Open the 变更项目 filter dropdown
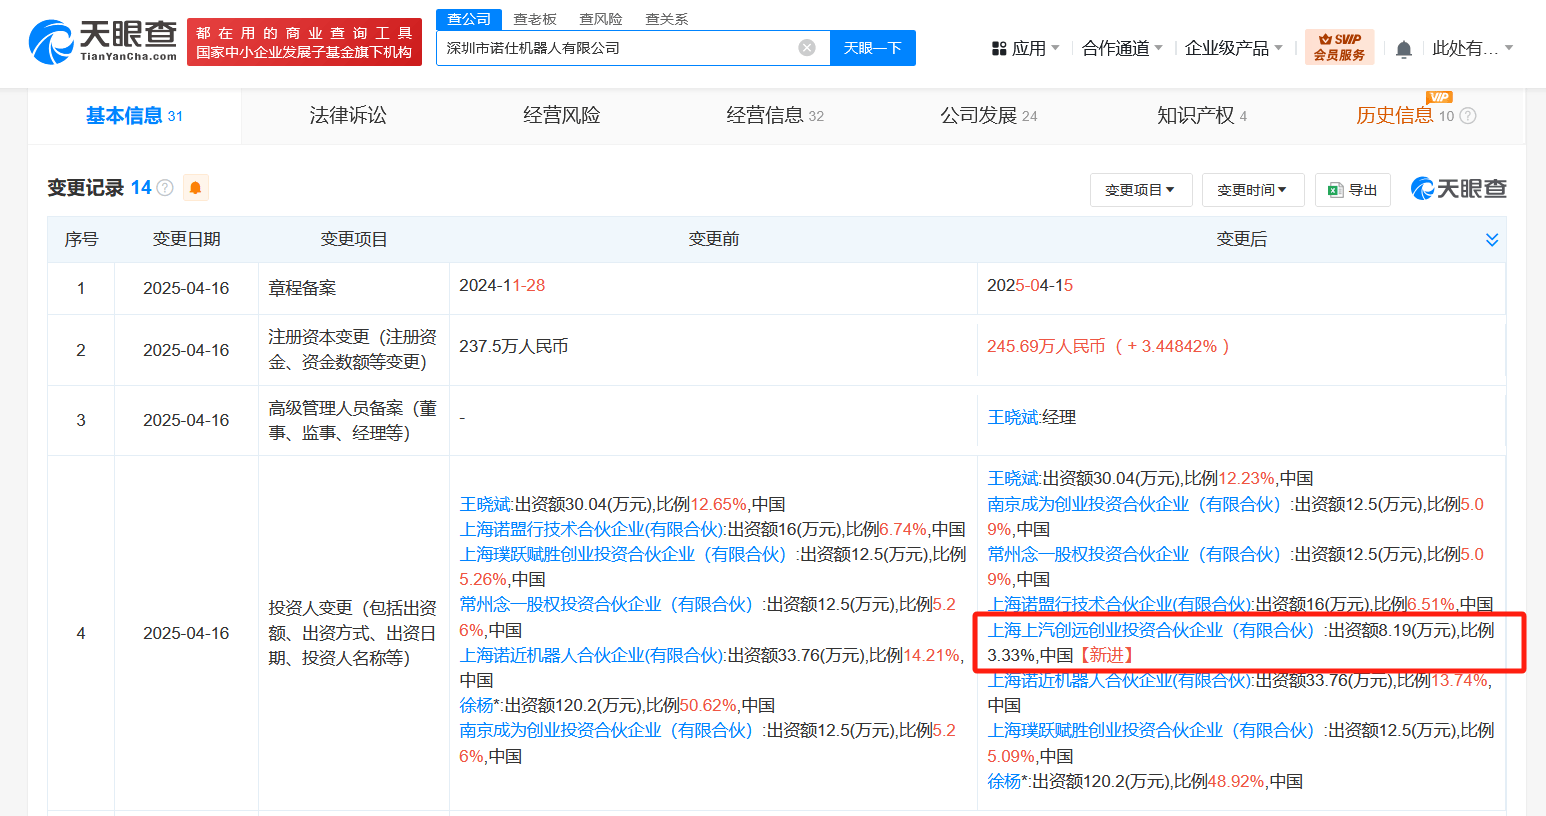 [x=1141, y=190]
